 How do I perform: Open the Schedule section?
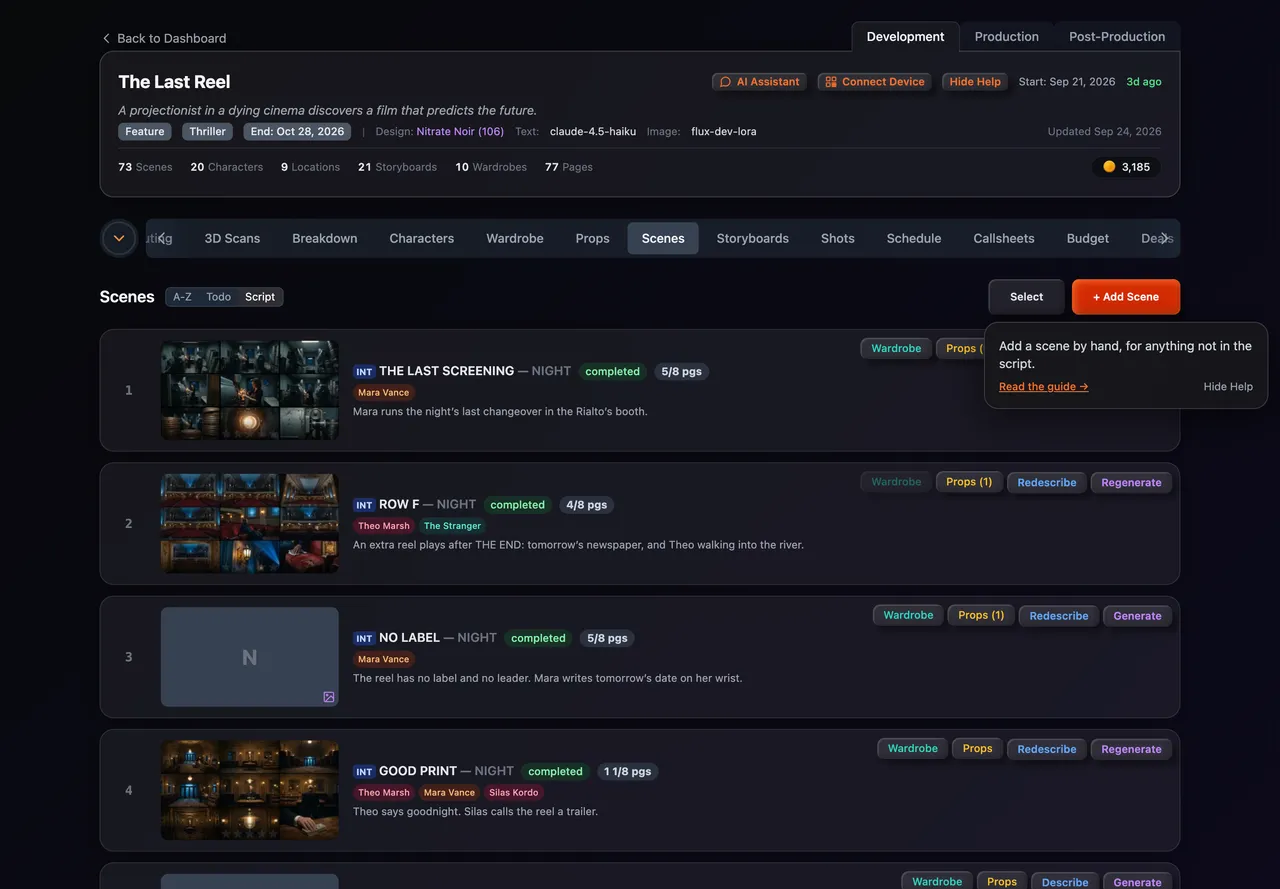point(914,238)
